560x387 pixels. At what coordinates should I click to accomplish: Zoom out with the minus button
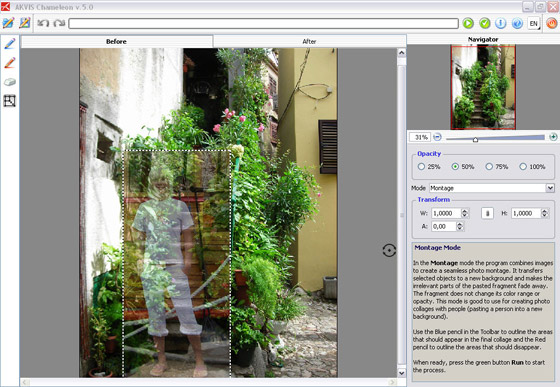tap(438, 137)
